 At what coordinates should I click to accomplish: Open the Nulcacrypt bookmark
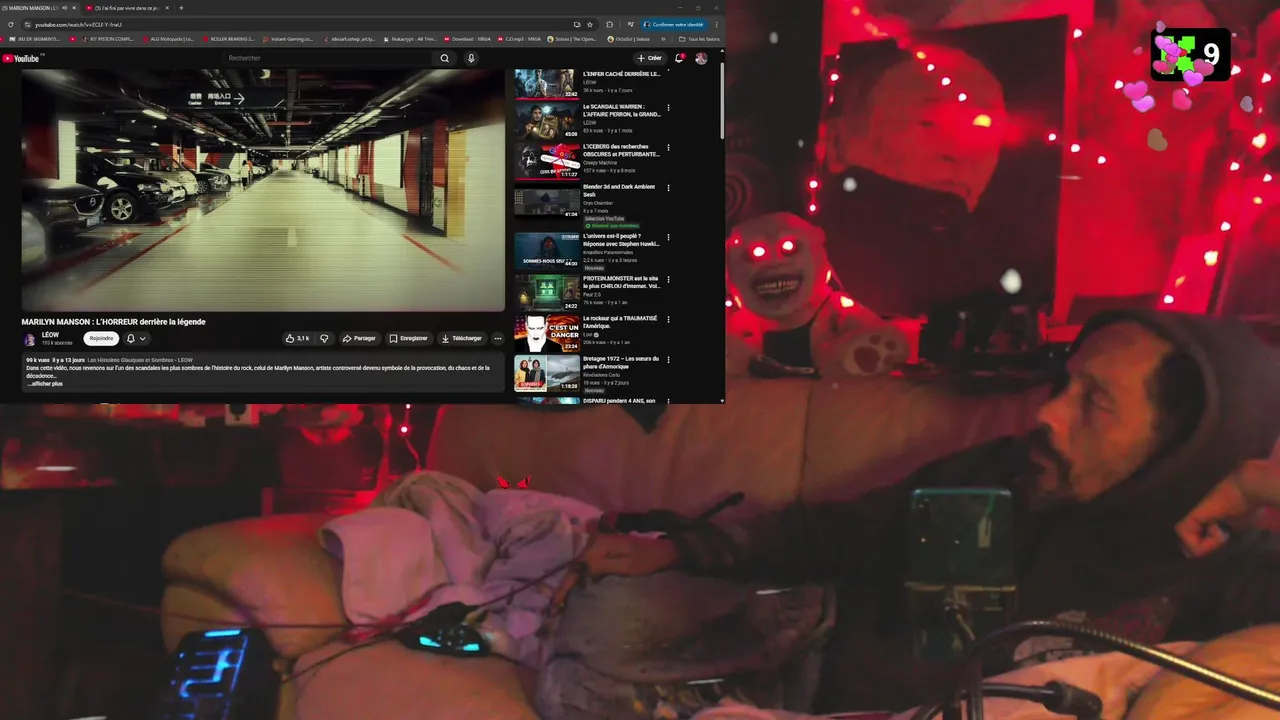[x=410, y=39]
